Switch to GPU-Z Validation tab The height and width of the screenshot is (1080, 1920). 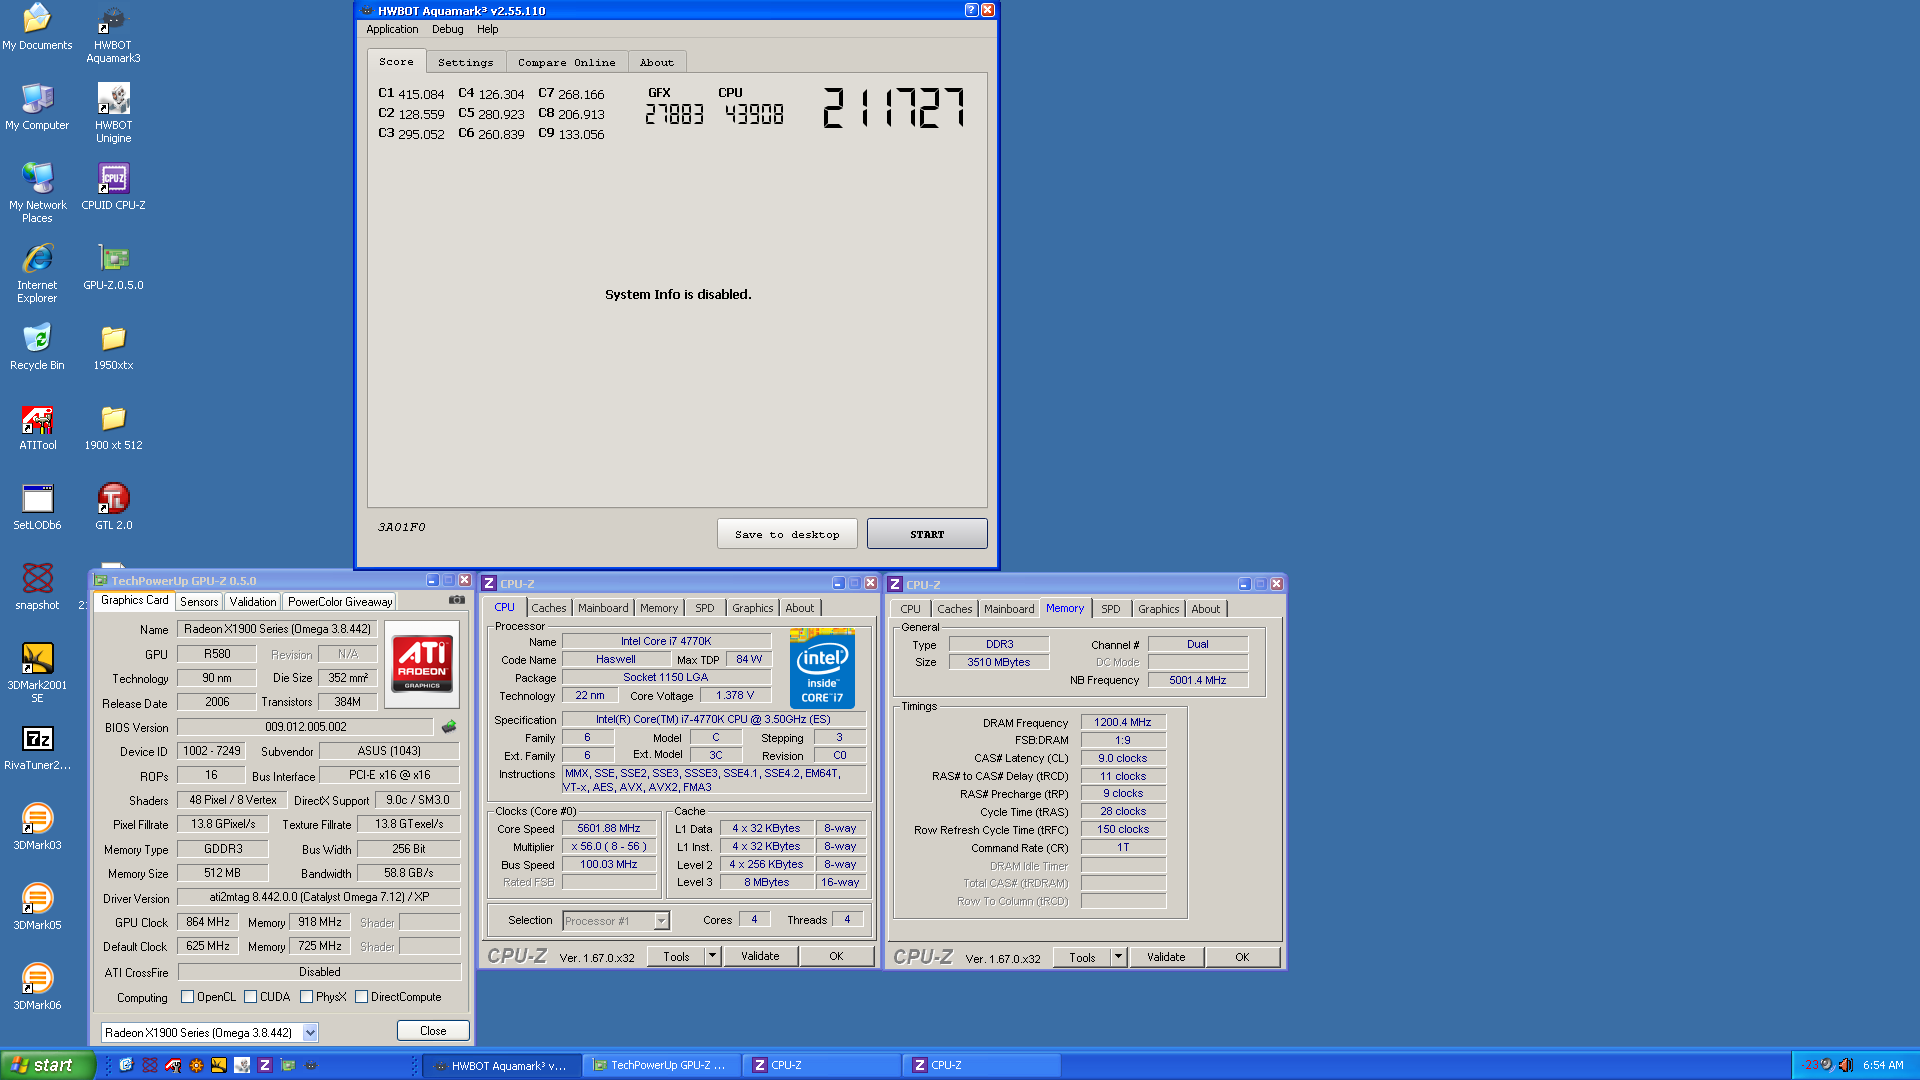coord(253,602)
